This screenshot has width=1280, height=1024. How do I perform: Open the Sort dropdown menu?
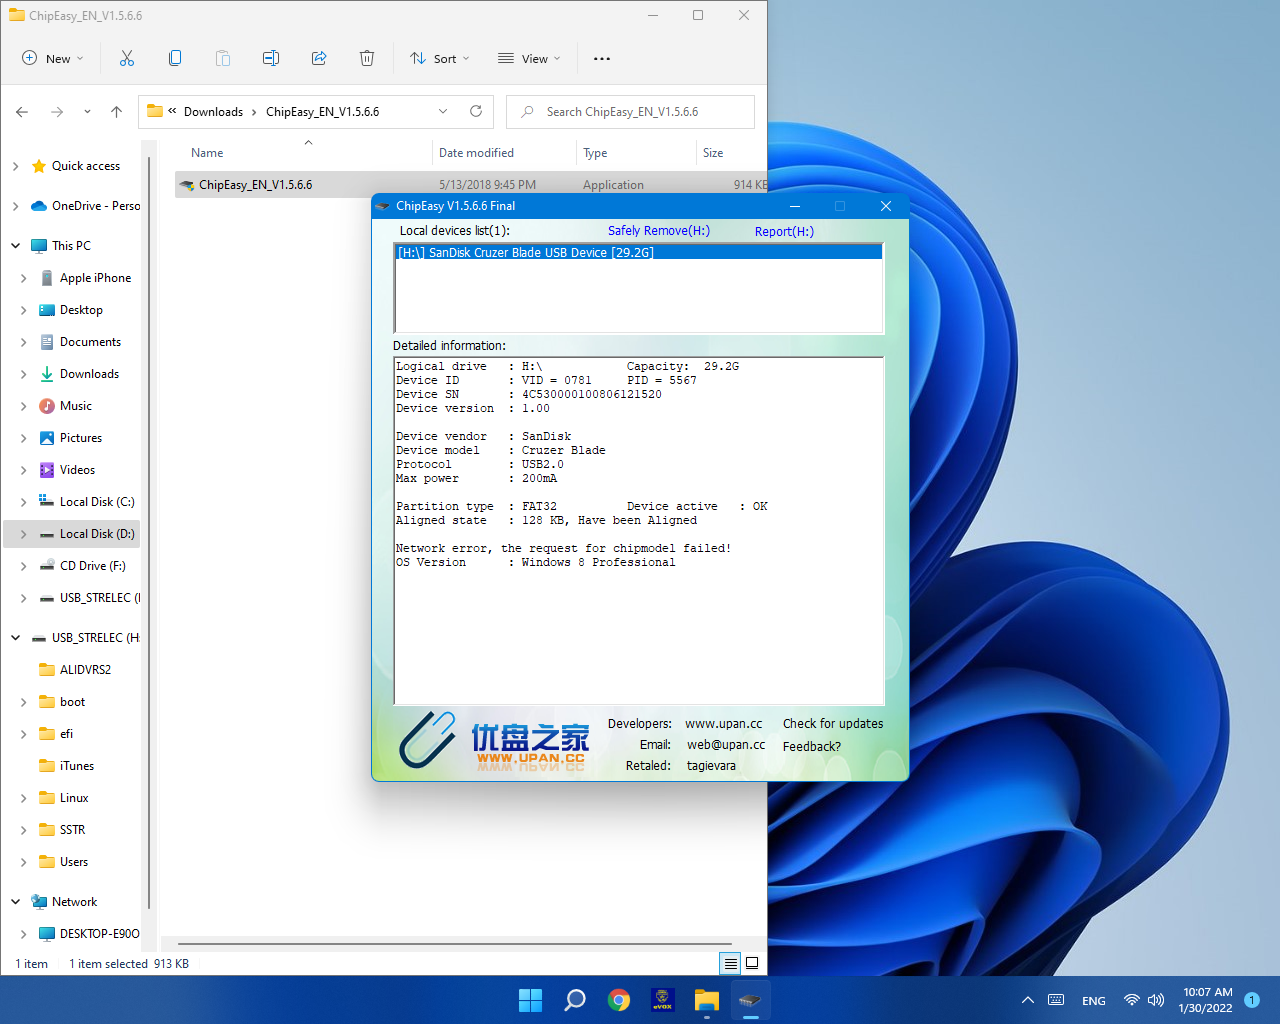439,58
